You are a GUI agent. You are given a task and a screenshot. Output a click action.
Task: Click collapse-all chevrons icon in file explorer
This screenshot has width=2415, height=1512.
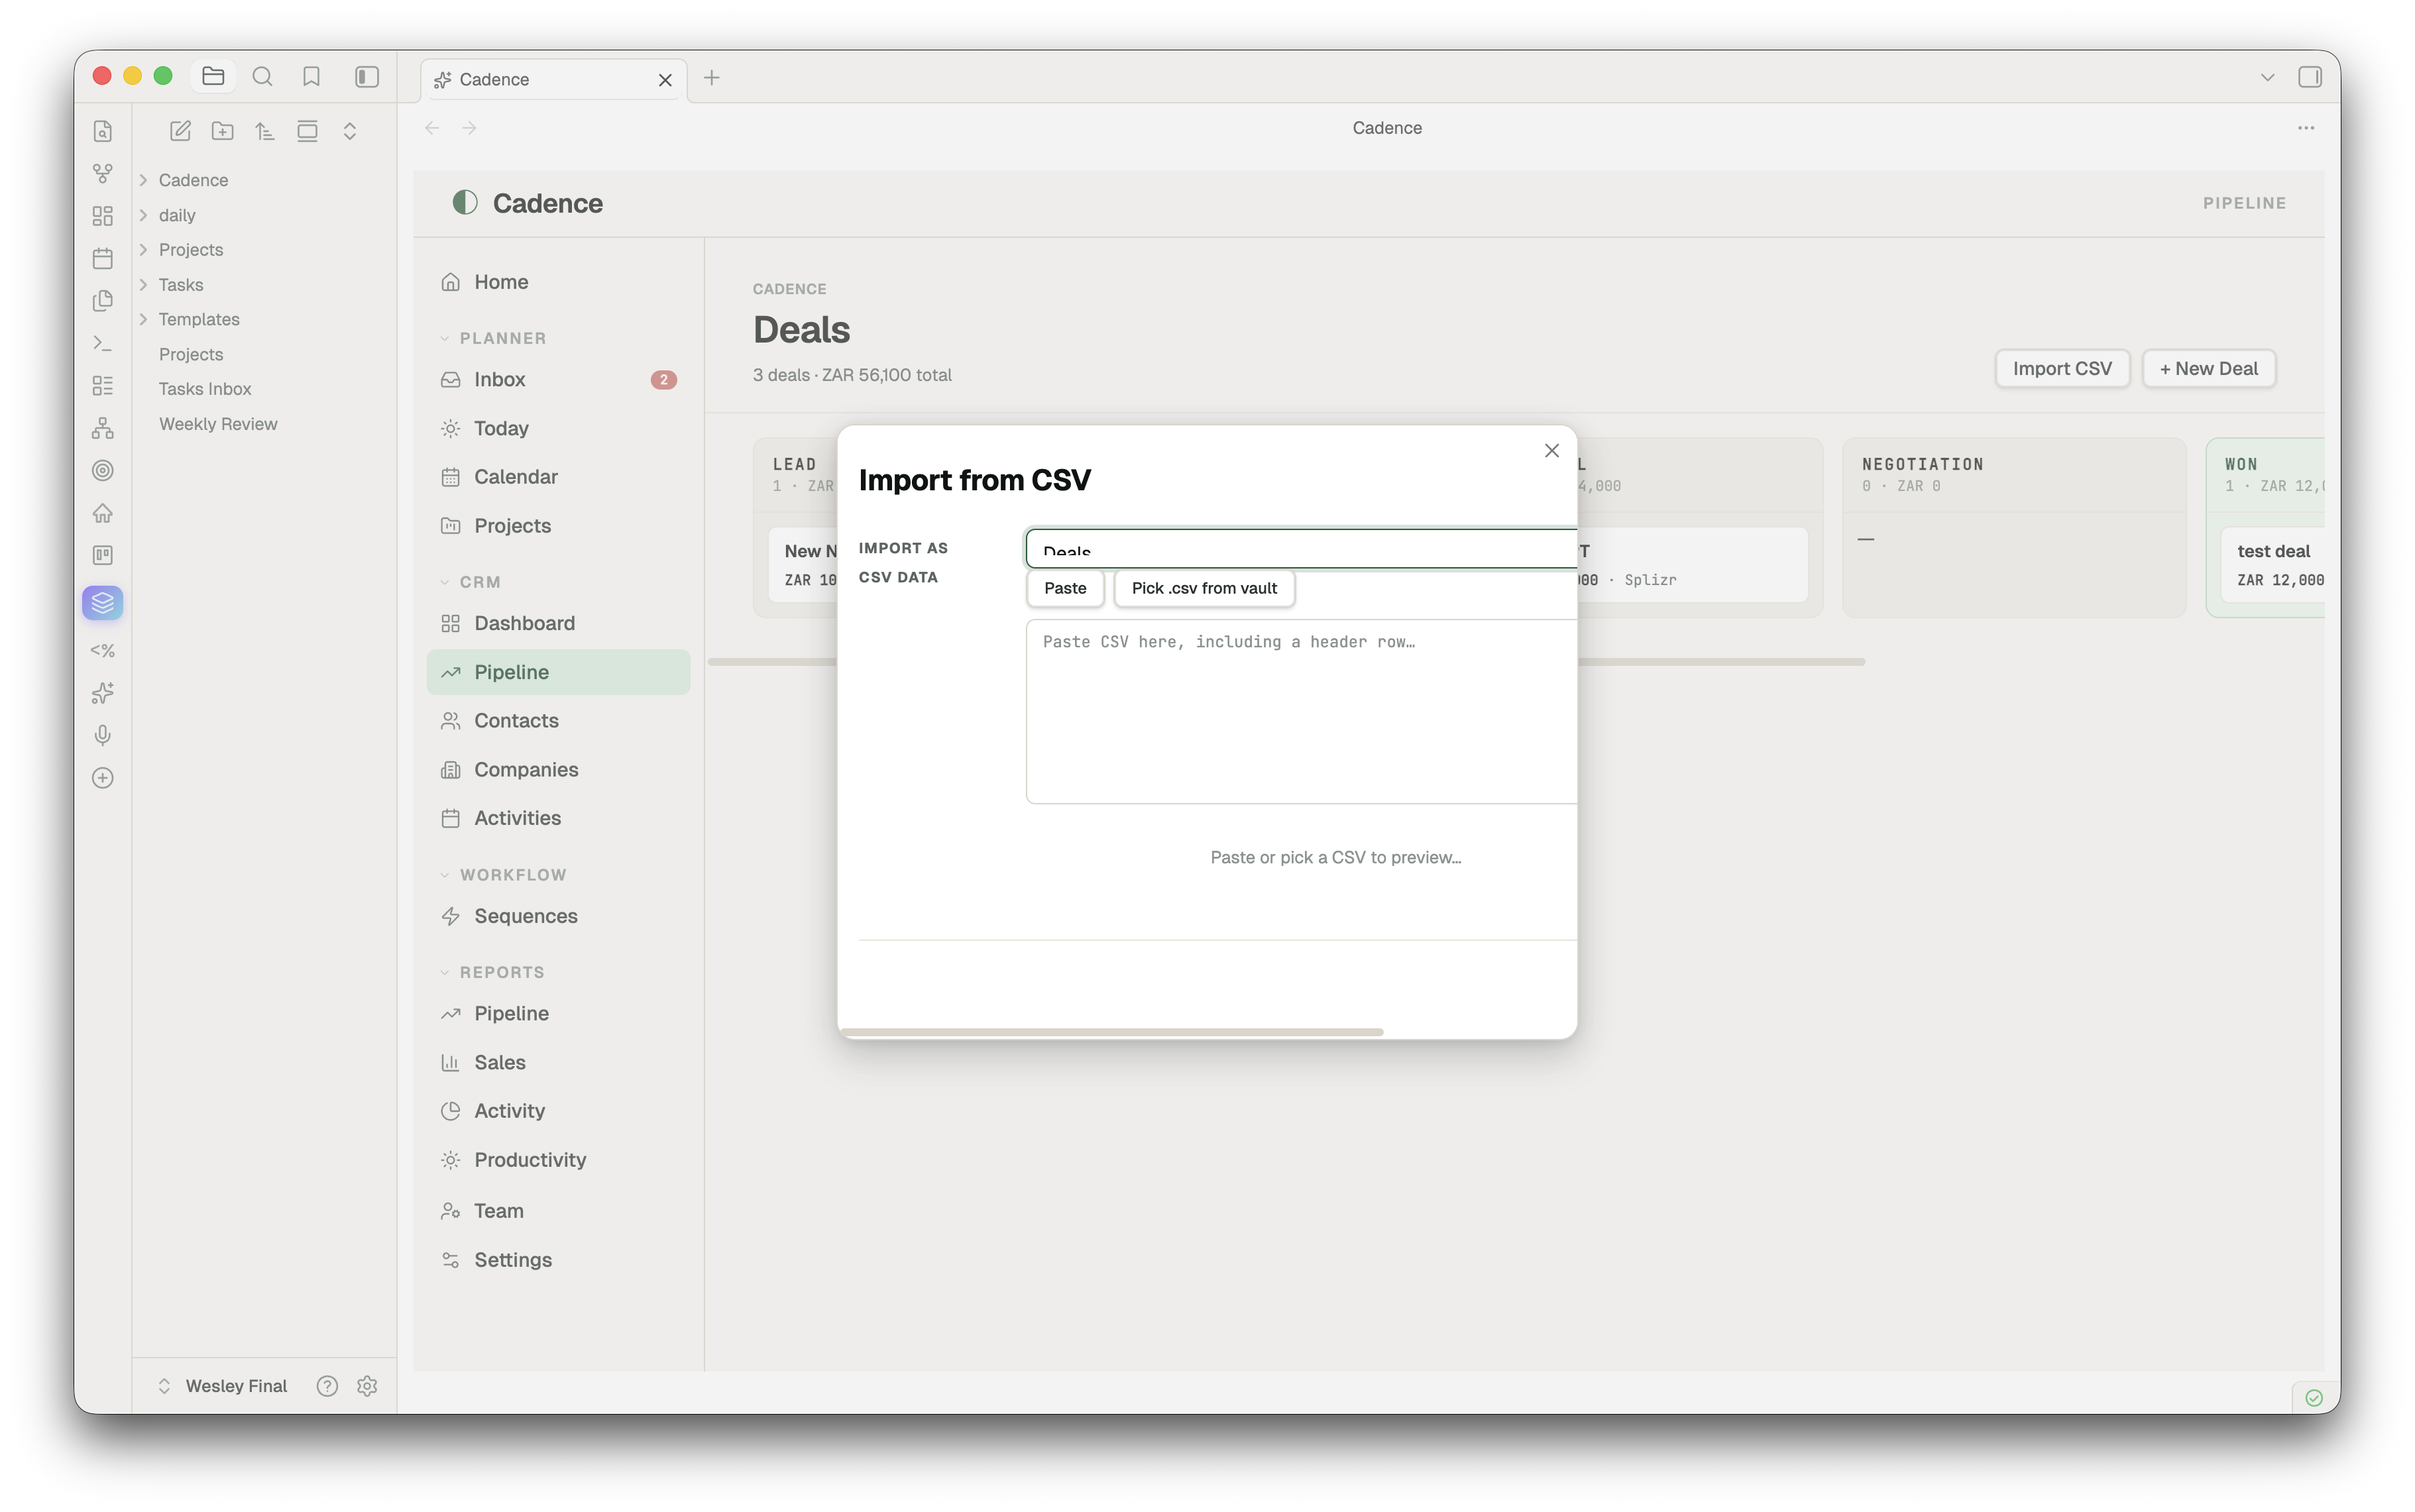pyautogui.click(x=349, y=131)
